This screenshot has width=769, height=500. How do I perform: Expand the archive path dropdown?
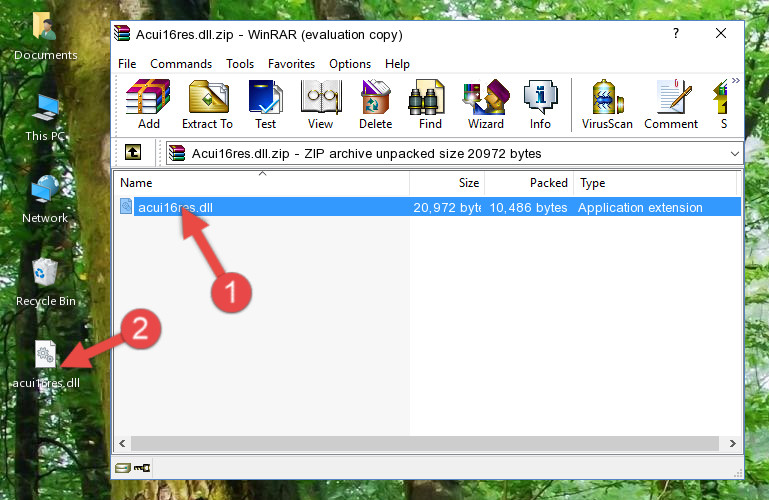point(735,153)
